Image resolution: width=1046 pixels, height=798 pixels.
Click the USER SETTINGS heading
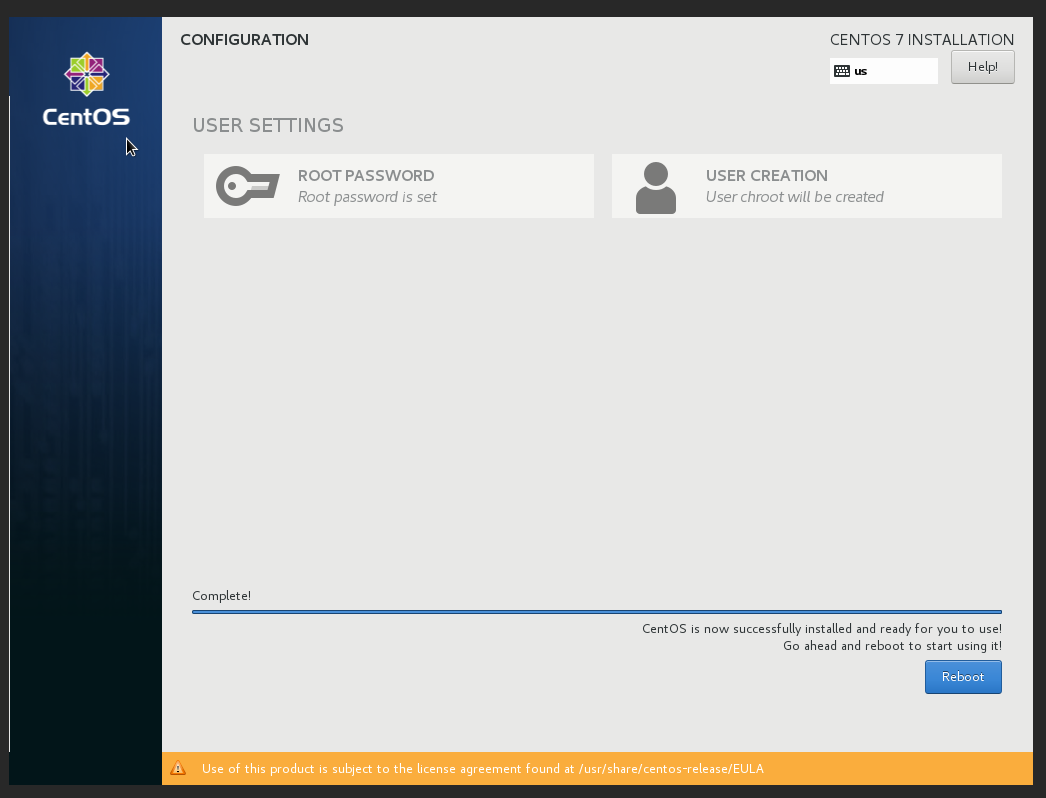pos(268,125)
